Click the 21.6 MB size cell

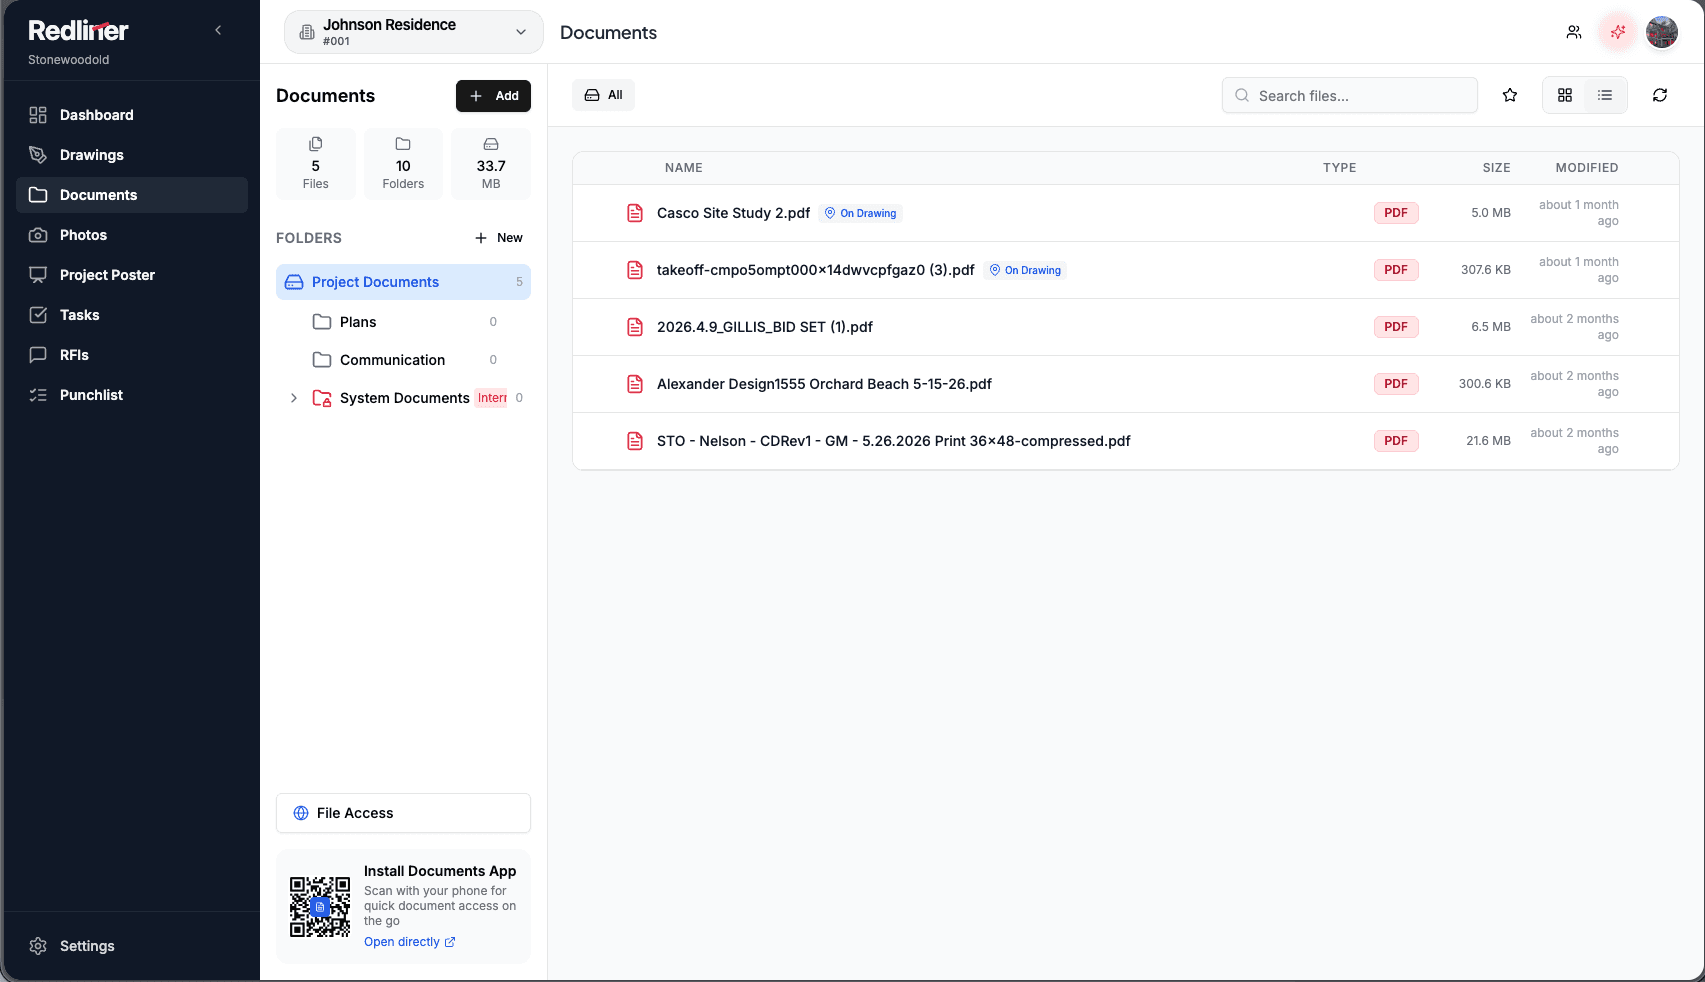1488,441
